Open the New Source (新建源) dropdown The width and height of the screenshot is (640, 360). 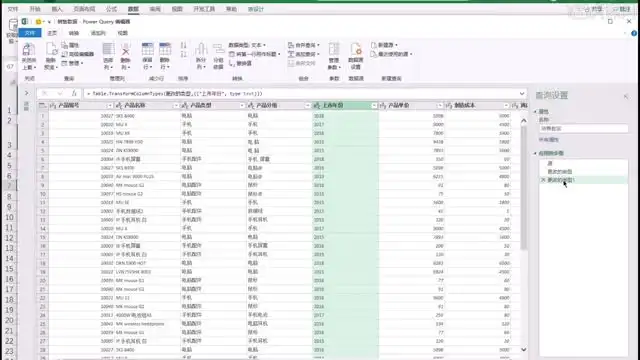pyautogui.click(x=384, y=45)
